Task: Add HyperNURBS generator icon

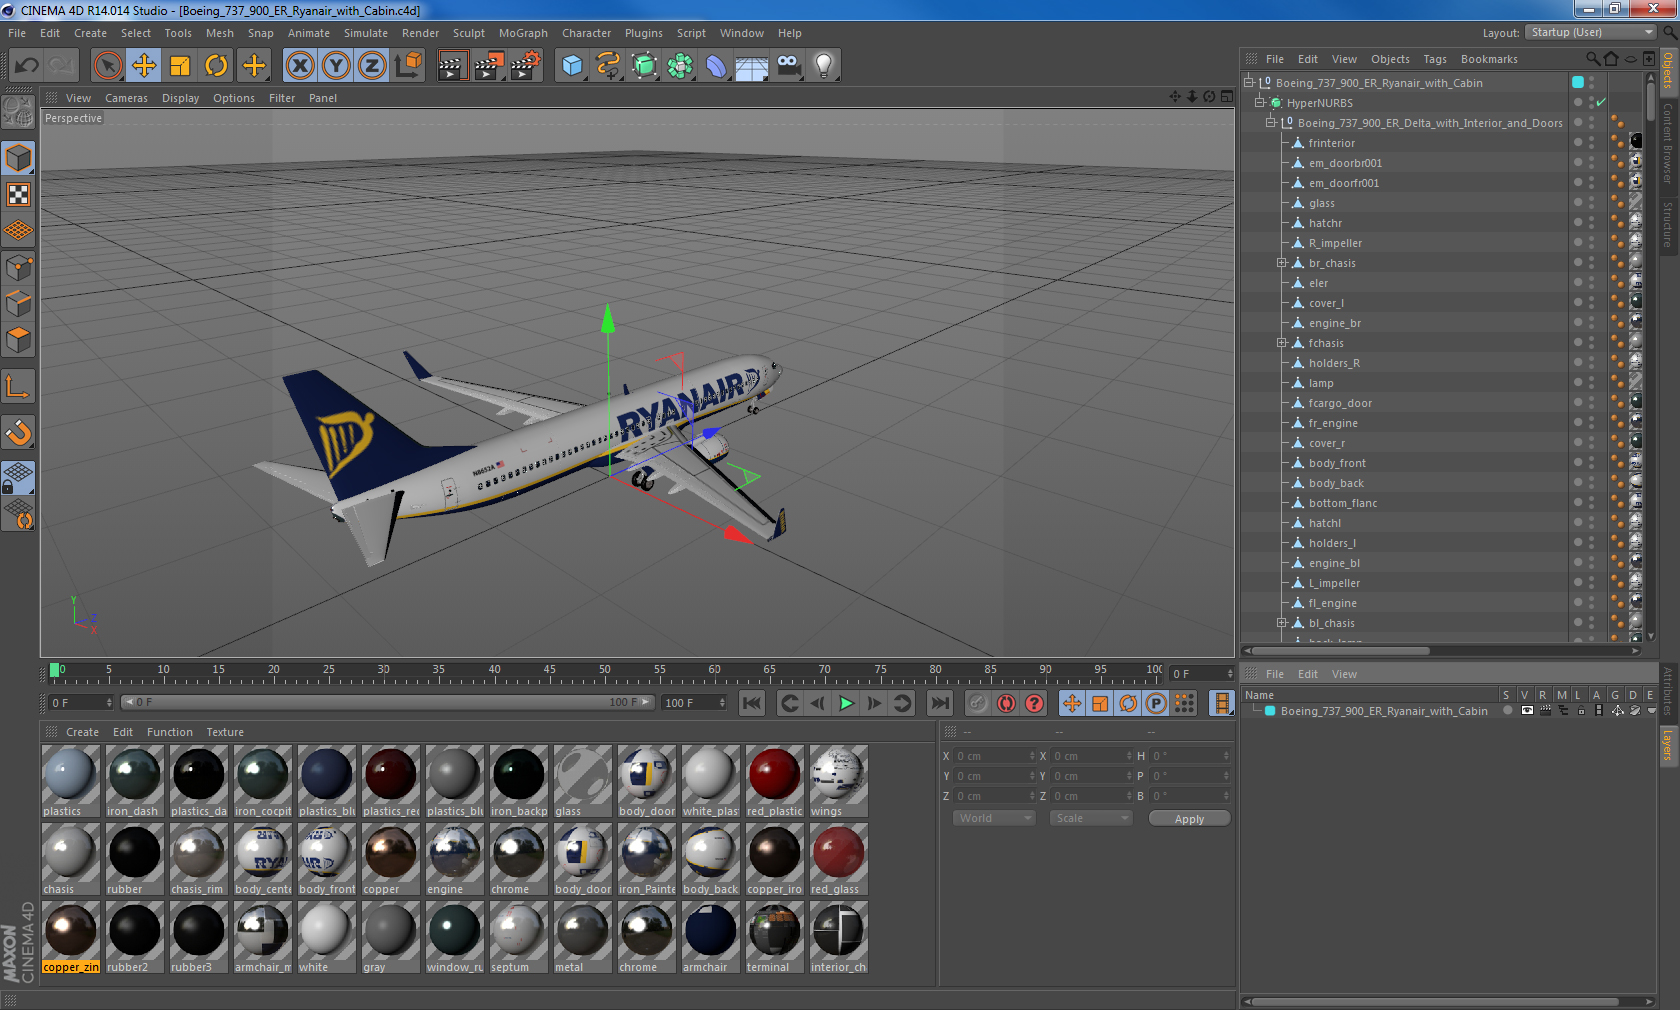Action: coord(644,66)
